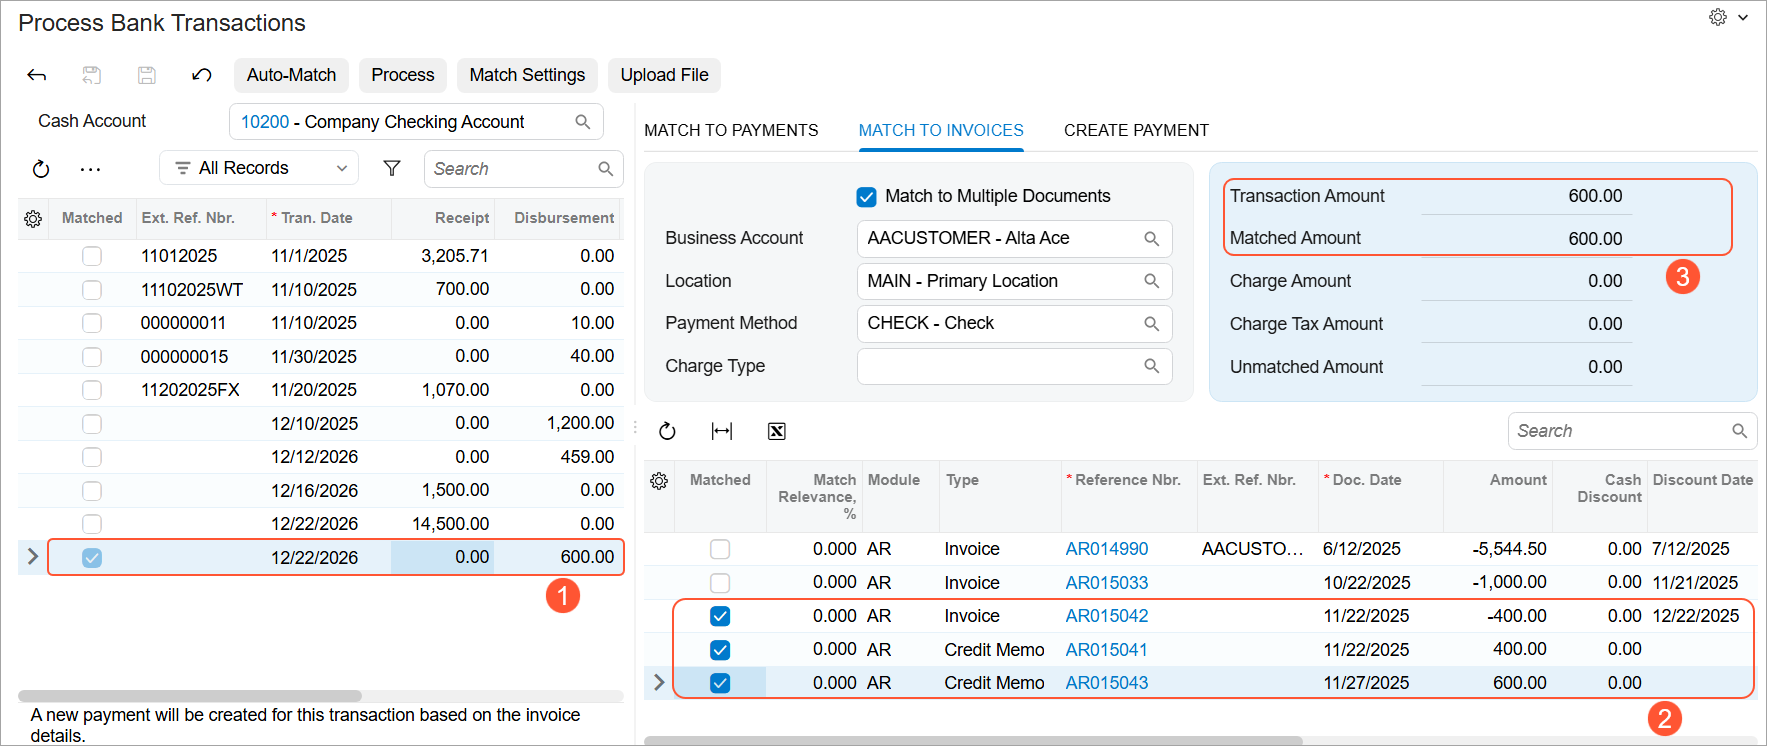
Task: Switch to the Match to Invoices tab
Action: 941,130
